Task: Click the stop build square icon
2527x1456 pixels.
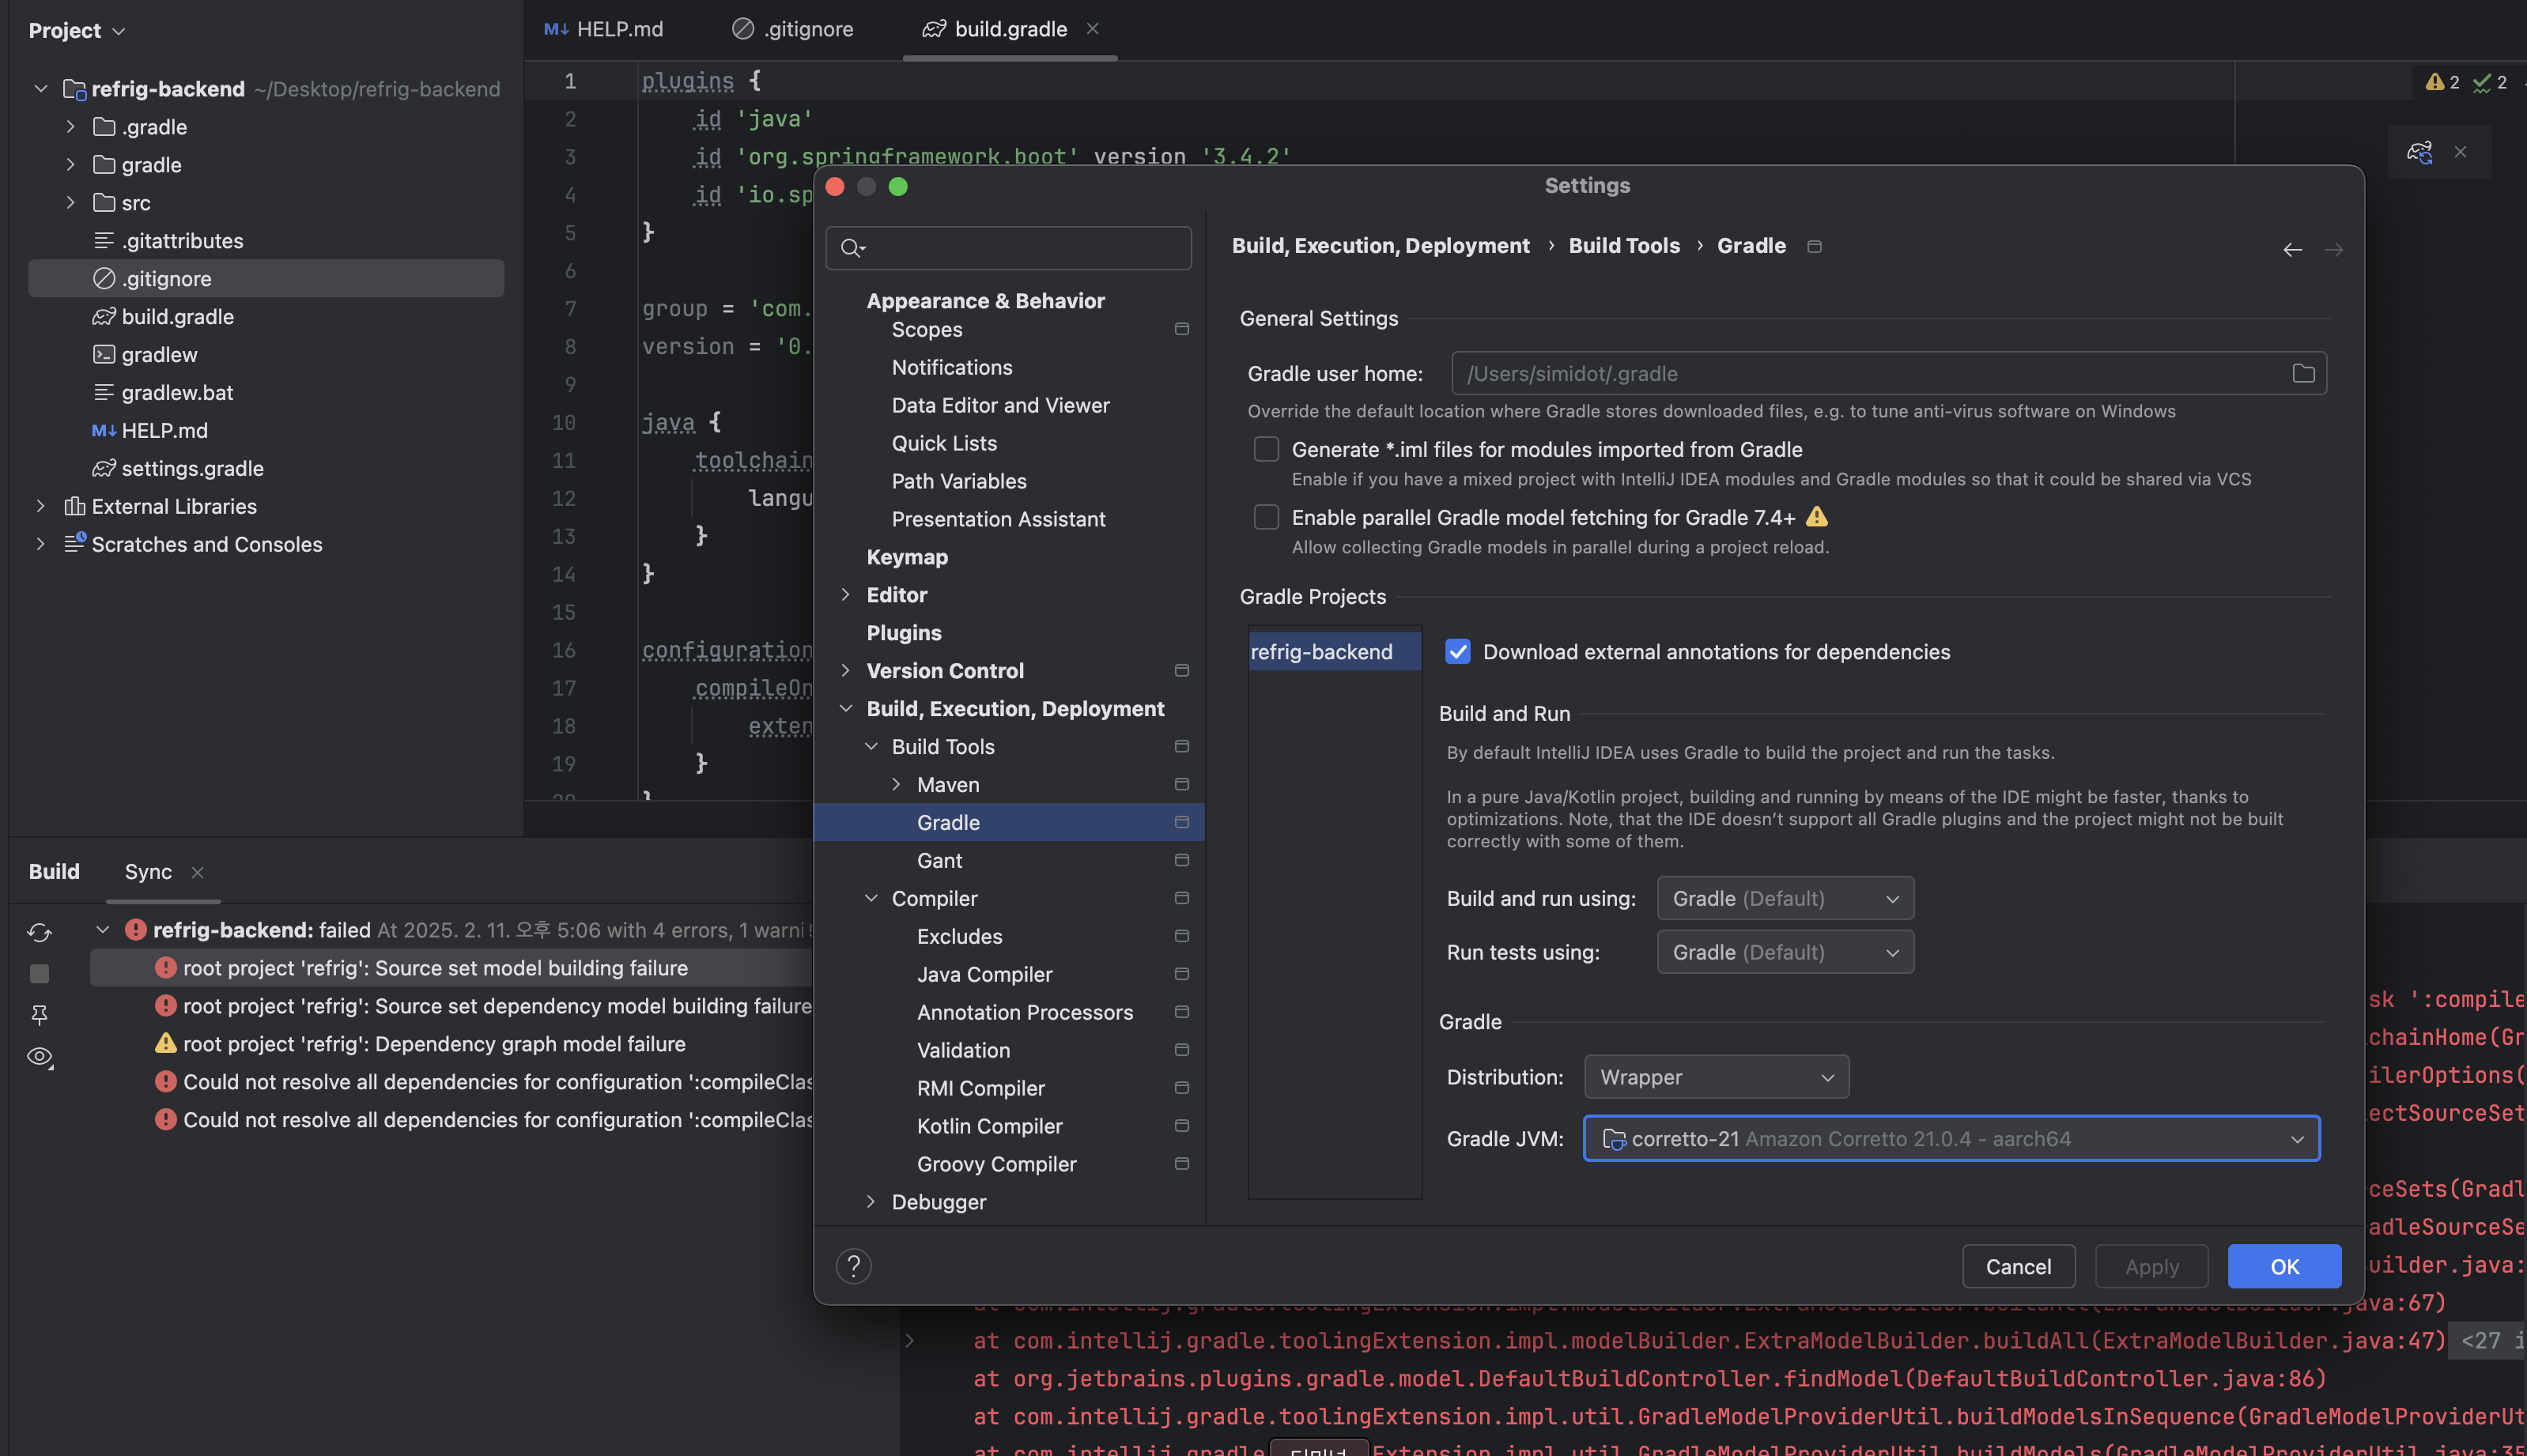Action: click(x=40, y=973)
